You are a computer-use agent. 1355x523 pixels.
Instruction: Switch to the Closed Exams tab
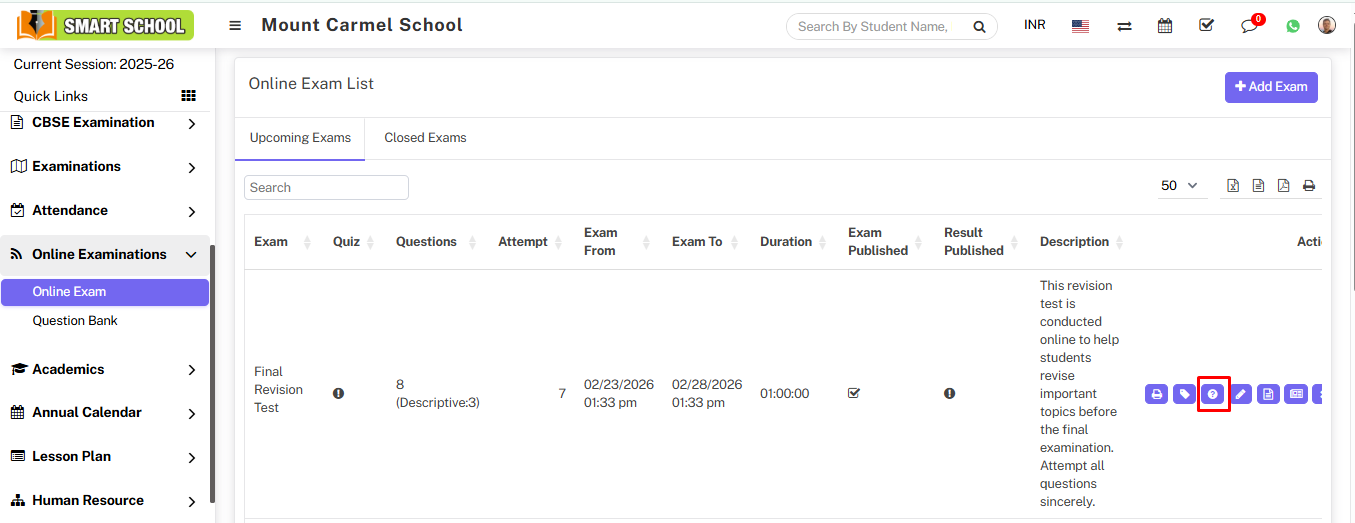[425, 138]
